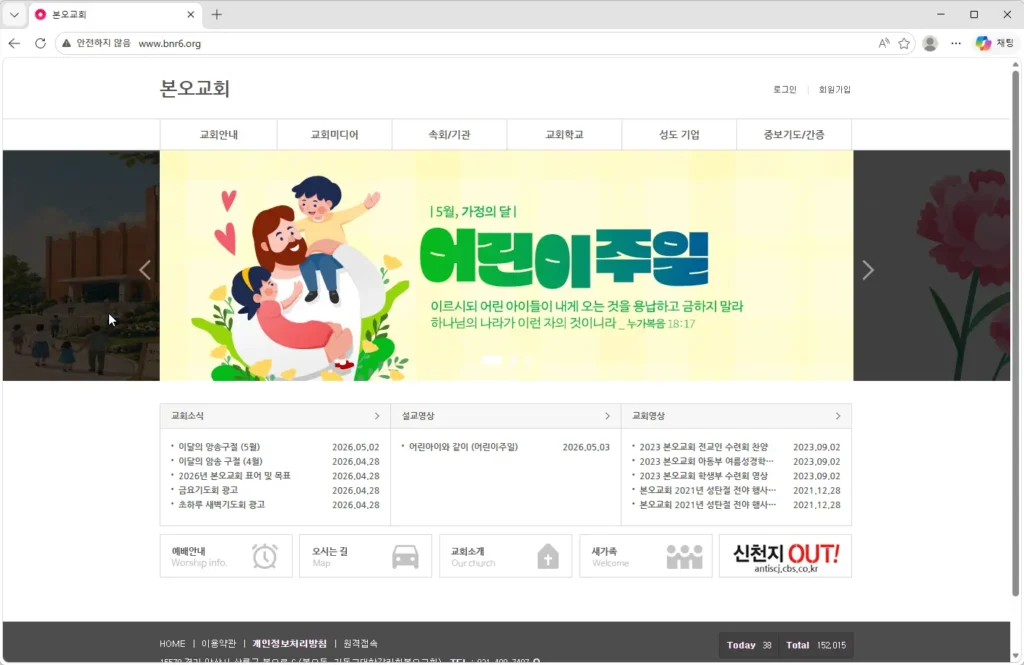This screenshot has height=665, width=1024.
Task: Open the 교회학교 menu
Action: (x=564, y=135)
